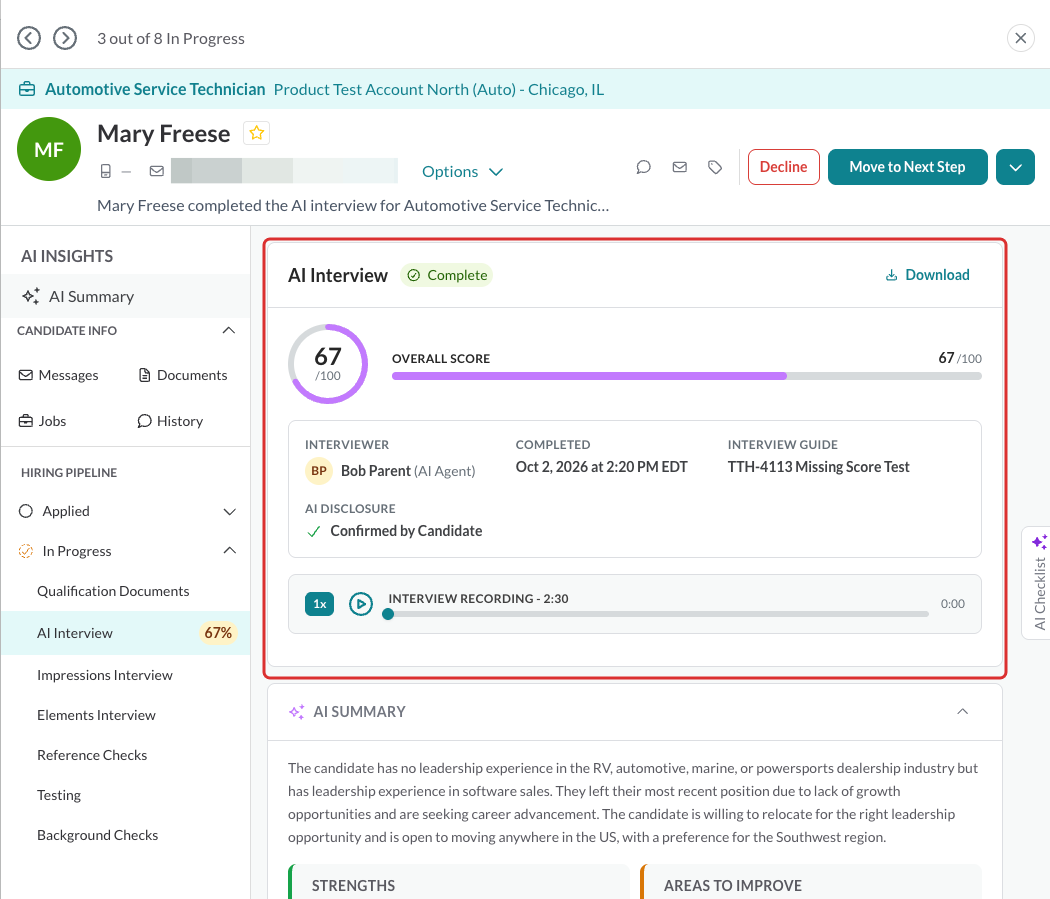Click the BP interviewer avatar

tap(319, 471)
